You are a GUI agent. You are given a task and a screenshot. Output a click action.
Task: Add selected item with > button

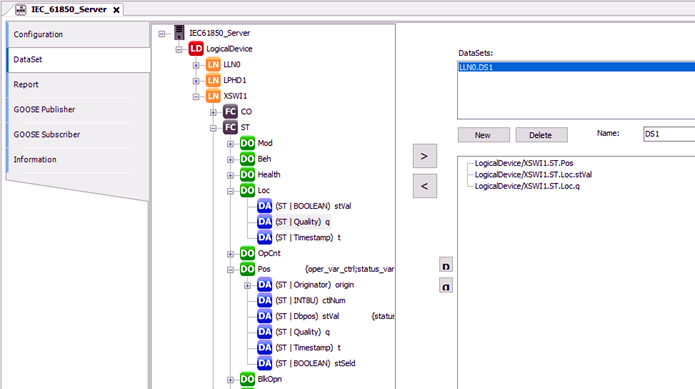pos(425,156)
